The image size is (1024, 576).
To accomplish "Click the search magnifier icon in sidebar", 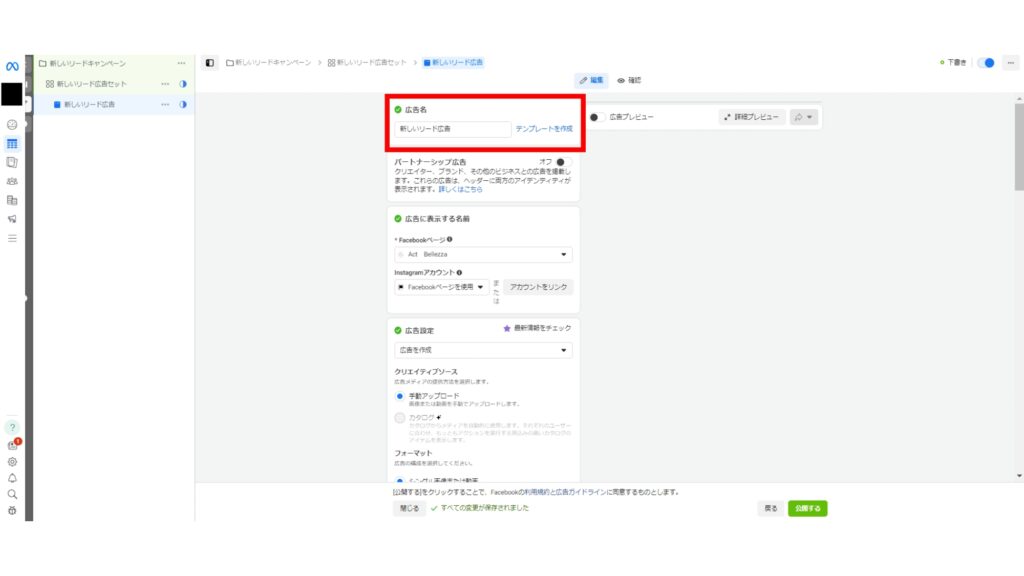I will pyautogui.click(x=12, y=494).
